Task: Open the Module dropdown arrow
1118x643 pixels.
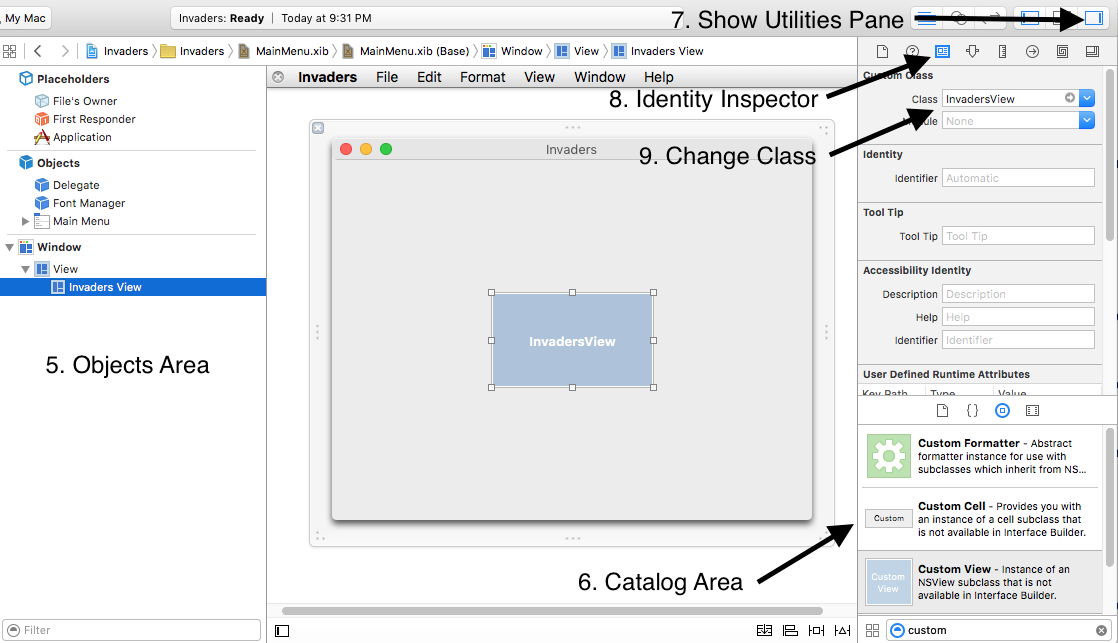Action: coord(1087,121)
